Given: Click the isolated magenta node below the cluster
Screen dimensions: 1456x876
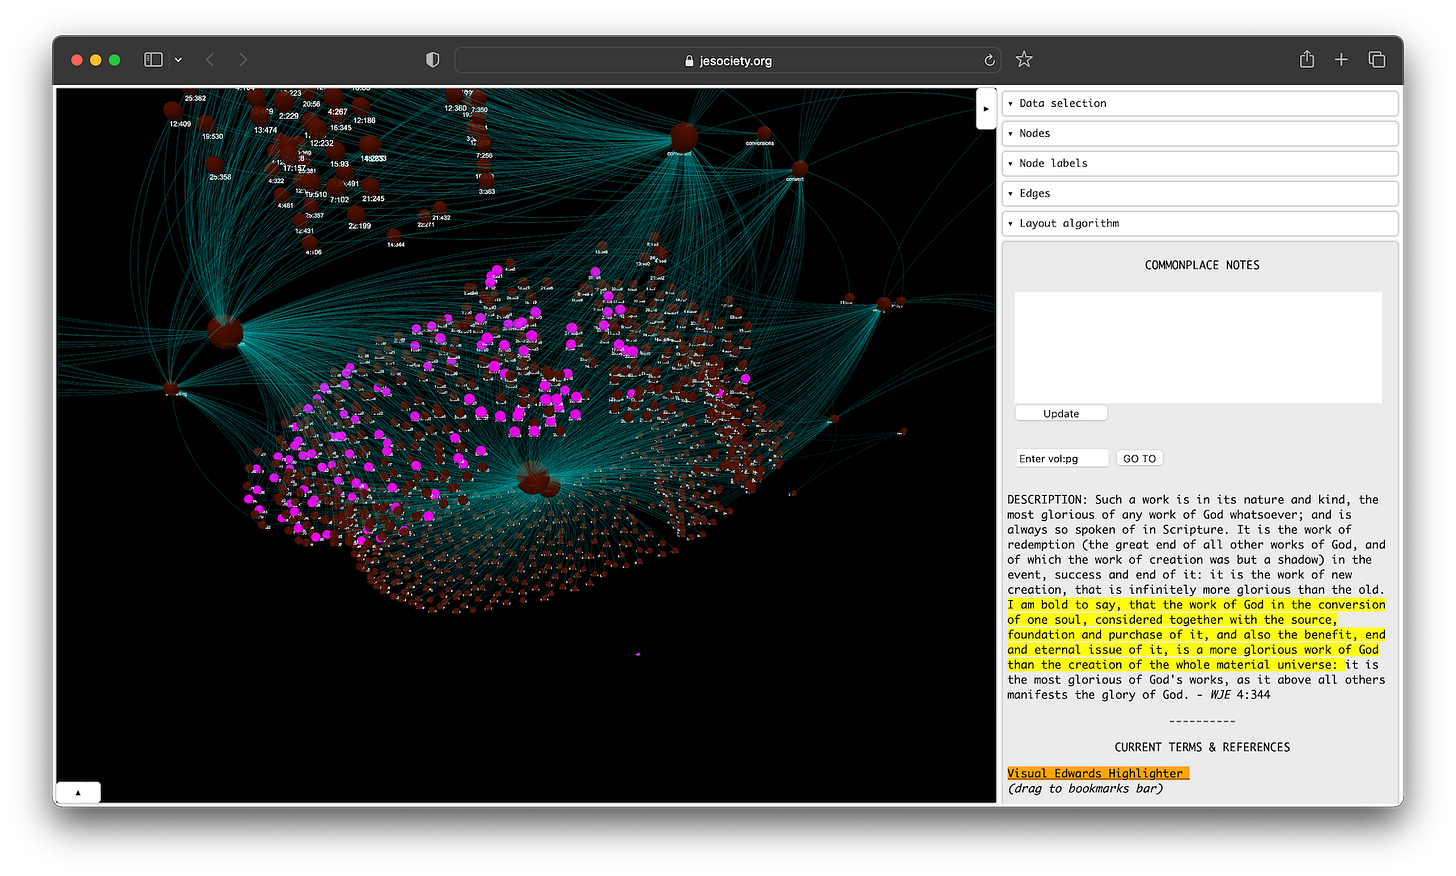Looking at the screenshot, I should (x=638, y=654).
